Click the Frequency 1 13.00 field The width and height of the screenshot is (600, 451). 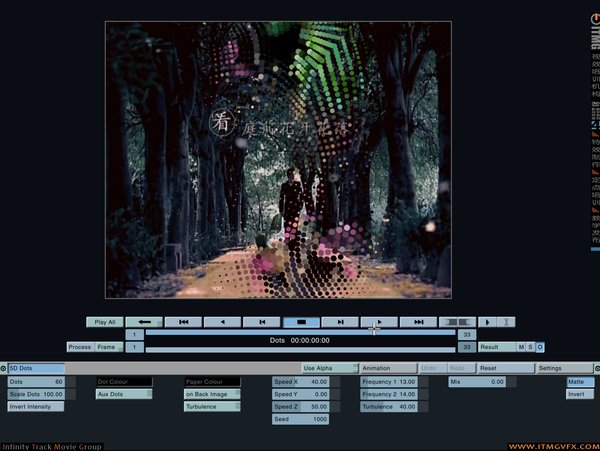[389, 382]
